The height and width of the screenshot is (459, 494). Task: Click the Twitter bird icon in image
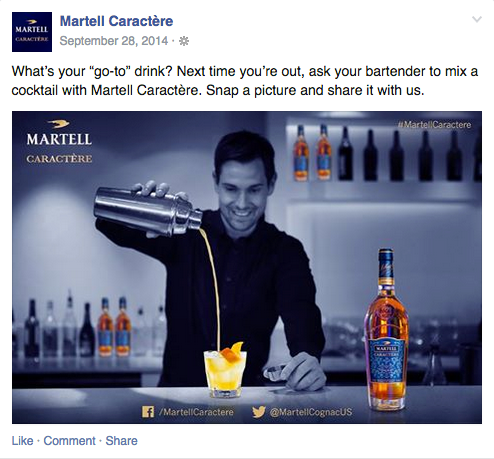point(258,412)
